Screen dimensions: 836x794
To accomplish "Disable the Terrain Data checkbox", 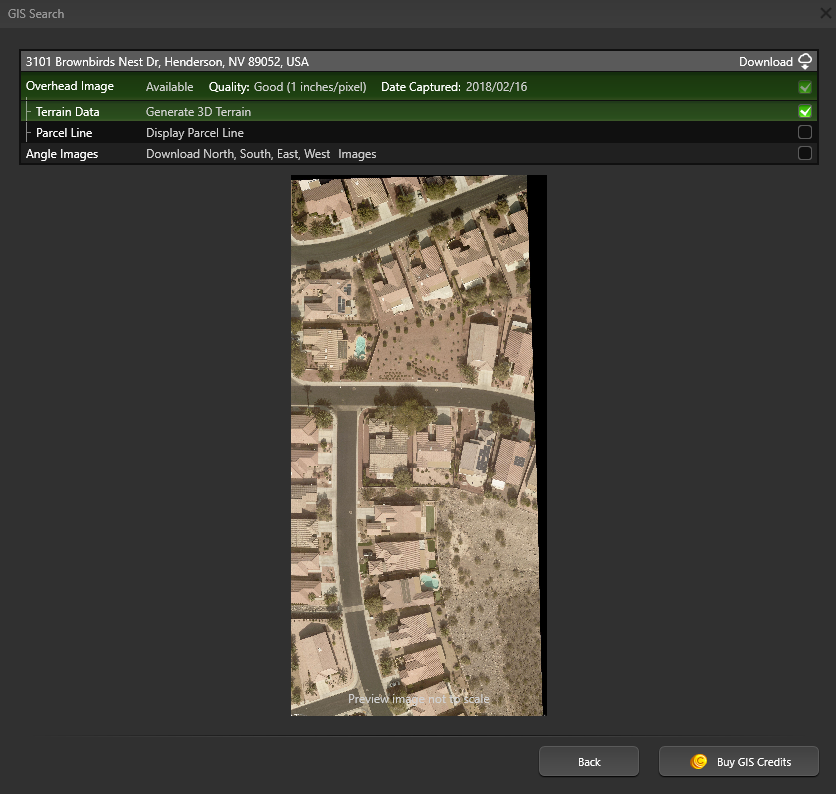I will [804, 111].
